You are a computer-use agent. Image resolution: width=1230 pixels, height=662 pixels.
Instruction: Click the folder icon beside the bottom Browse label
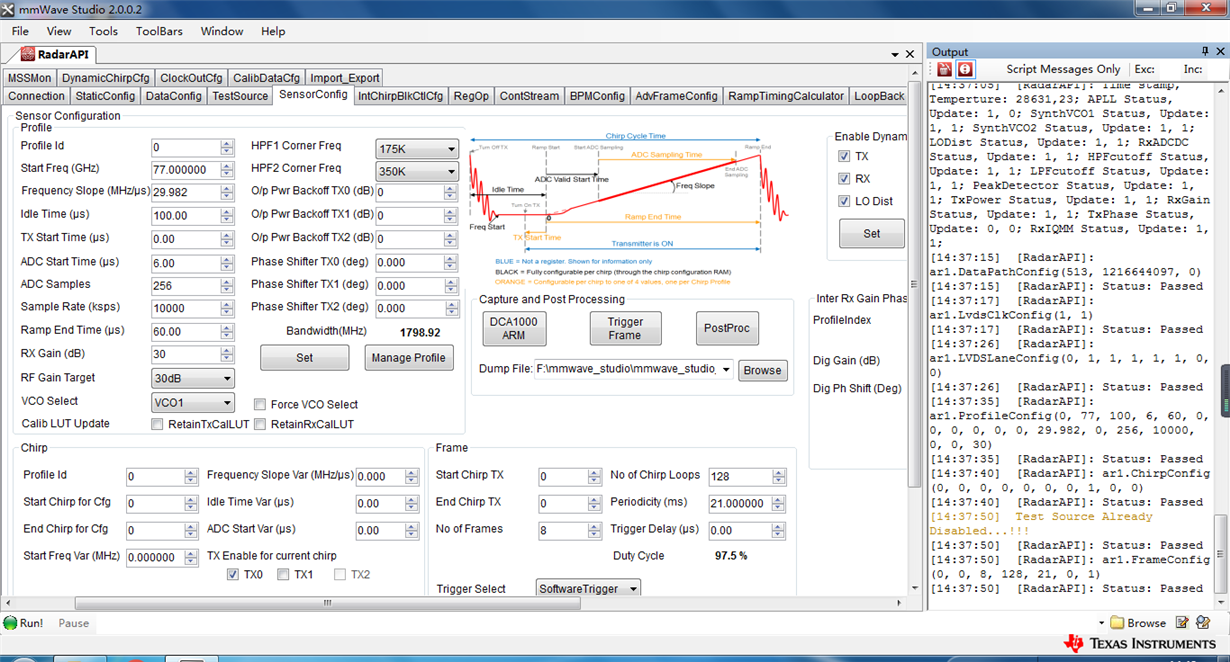point(1117,623)
